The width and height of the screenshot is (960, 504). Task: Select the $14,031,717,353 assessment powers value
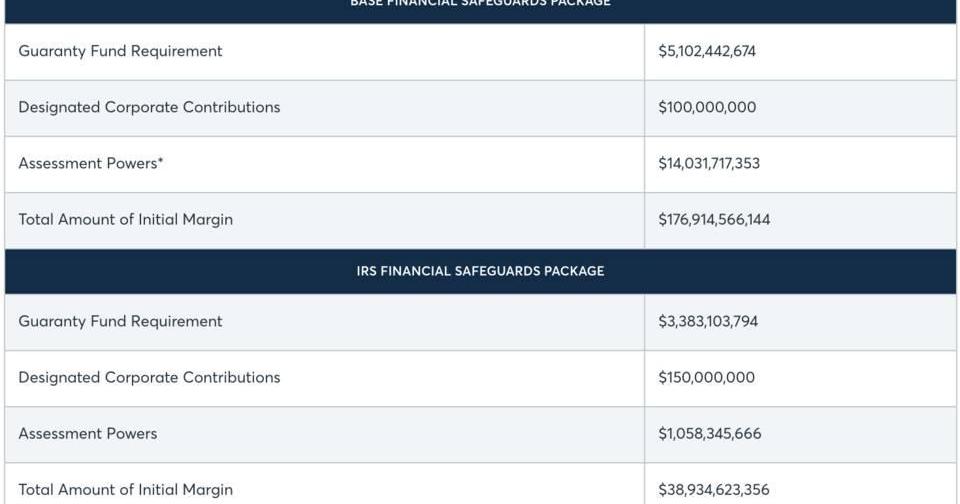pos(708,163)
